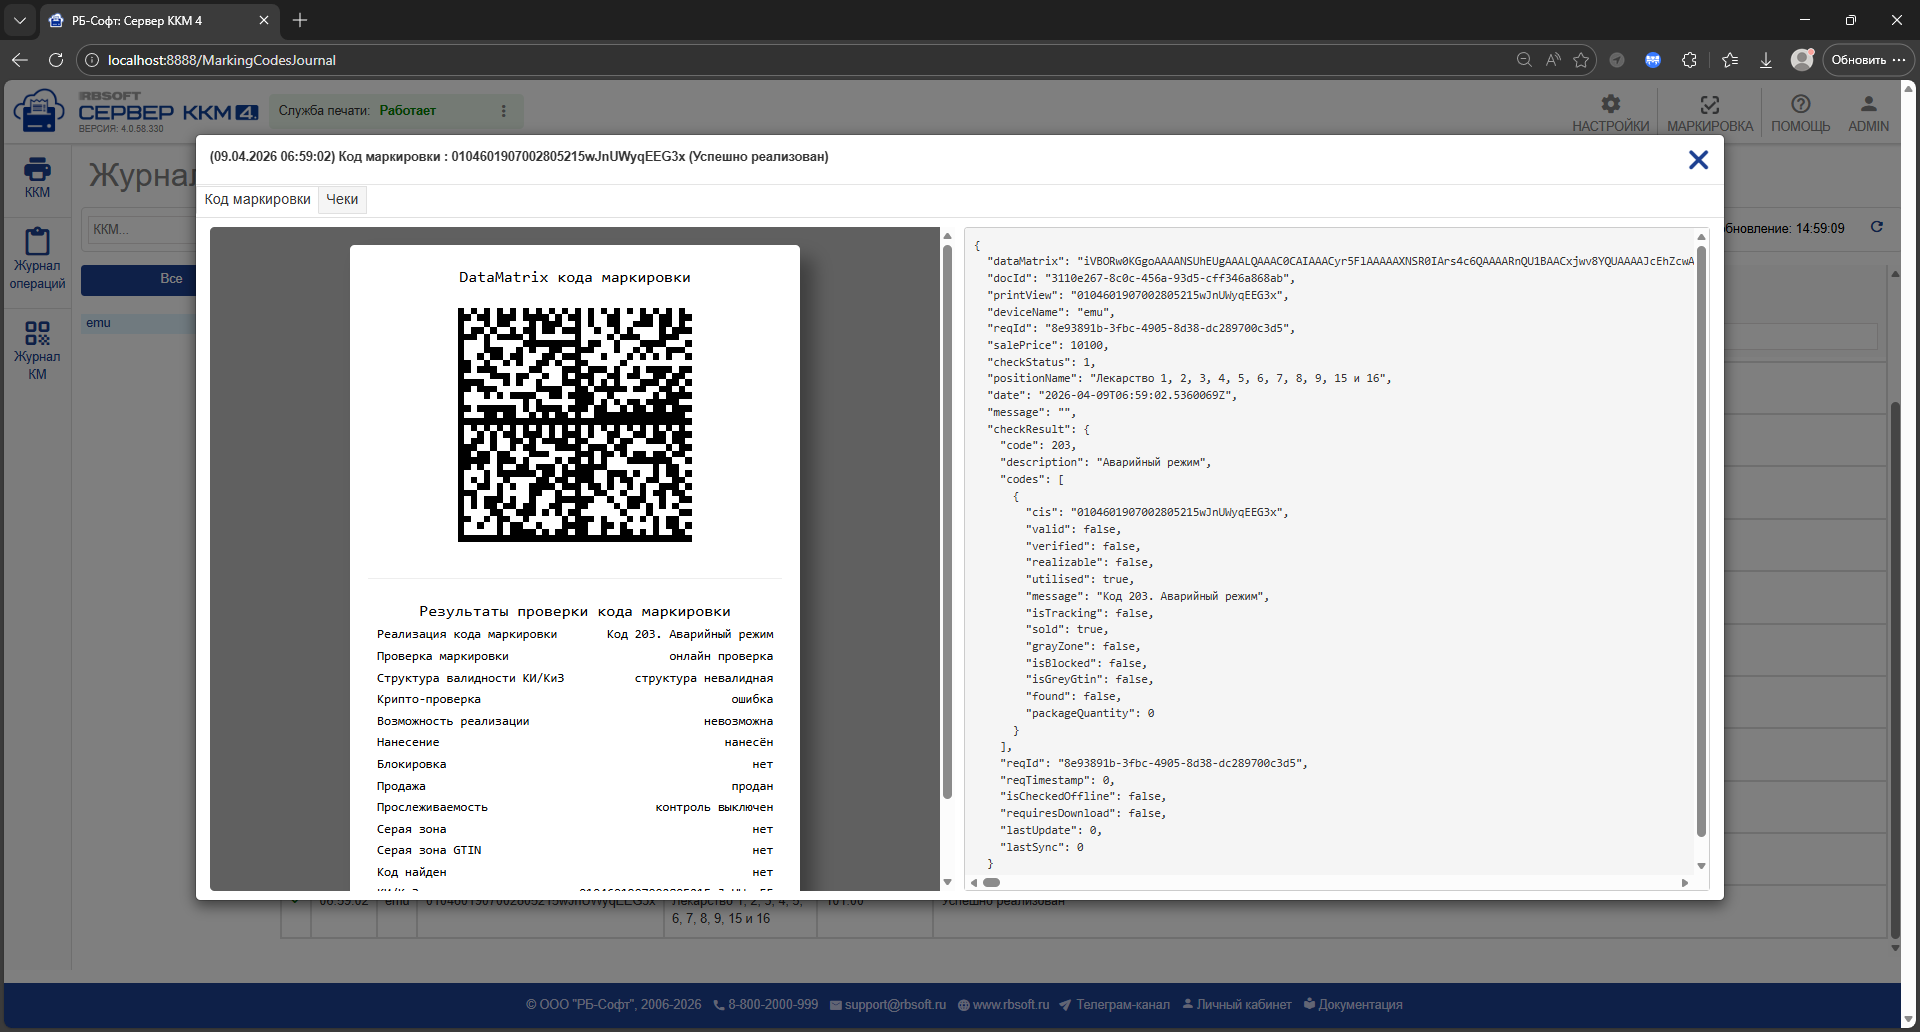Click the JSON panel vertical scrollbar

pos(1701,540)
